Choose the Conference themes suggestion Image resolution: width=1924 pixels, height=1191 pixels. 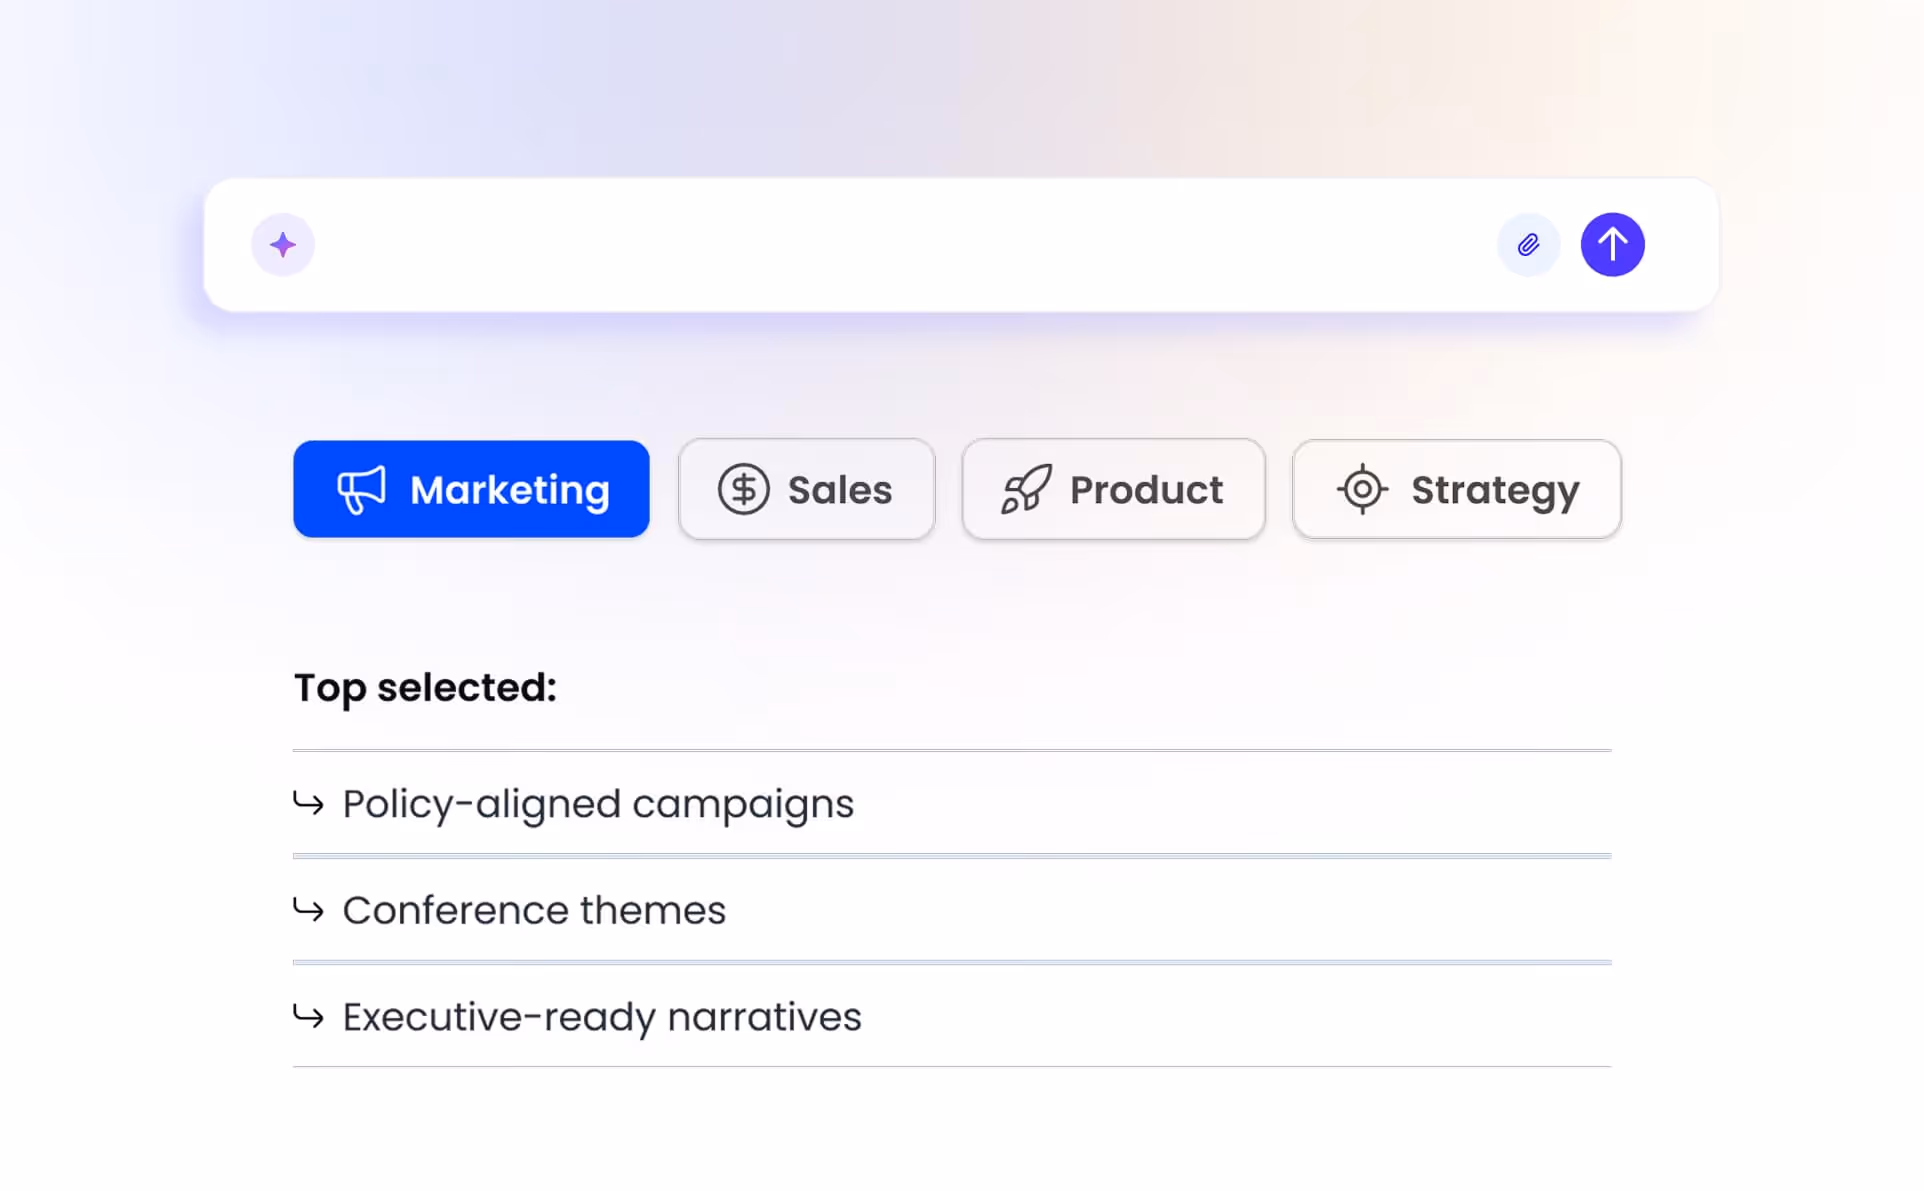coord(534,911)
